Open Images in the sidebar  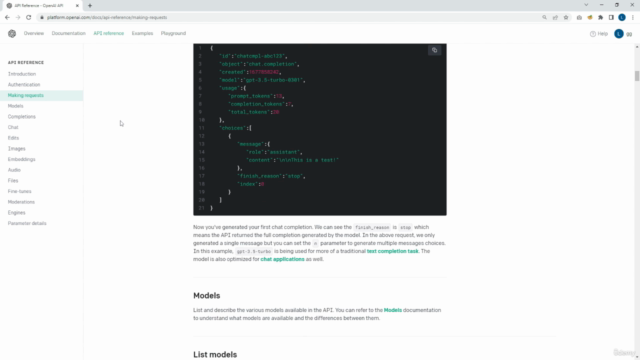pyautogui.click(x=16, y=149)
